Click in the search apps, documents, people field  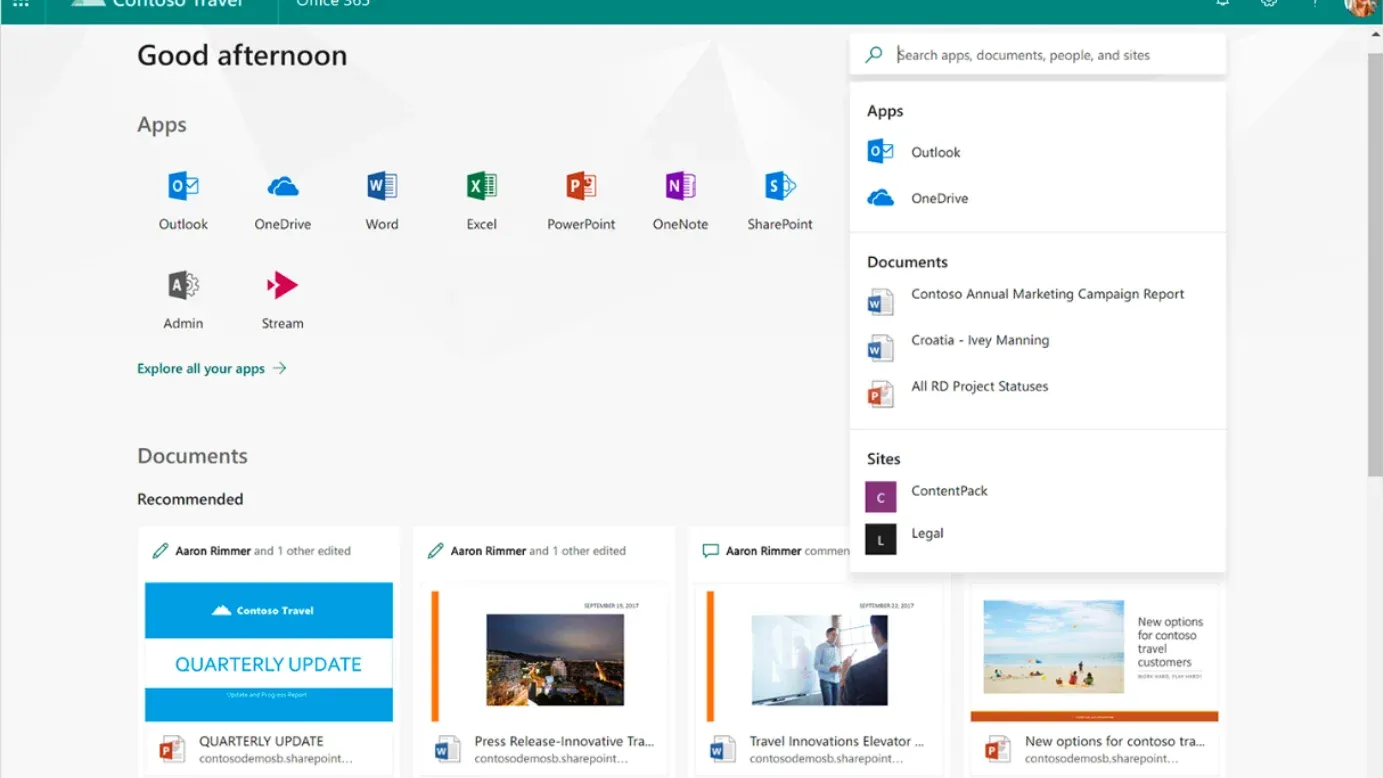pos(1038,55)
